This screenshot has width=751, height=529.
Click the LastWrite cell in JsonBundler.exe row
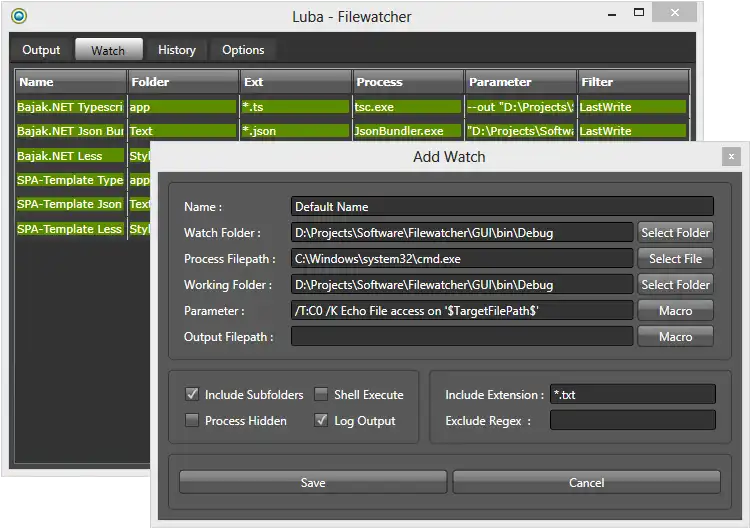tap(633, 131)
